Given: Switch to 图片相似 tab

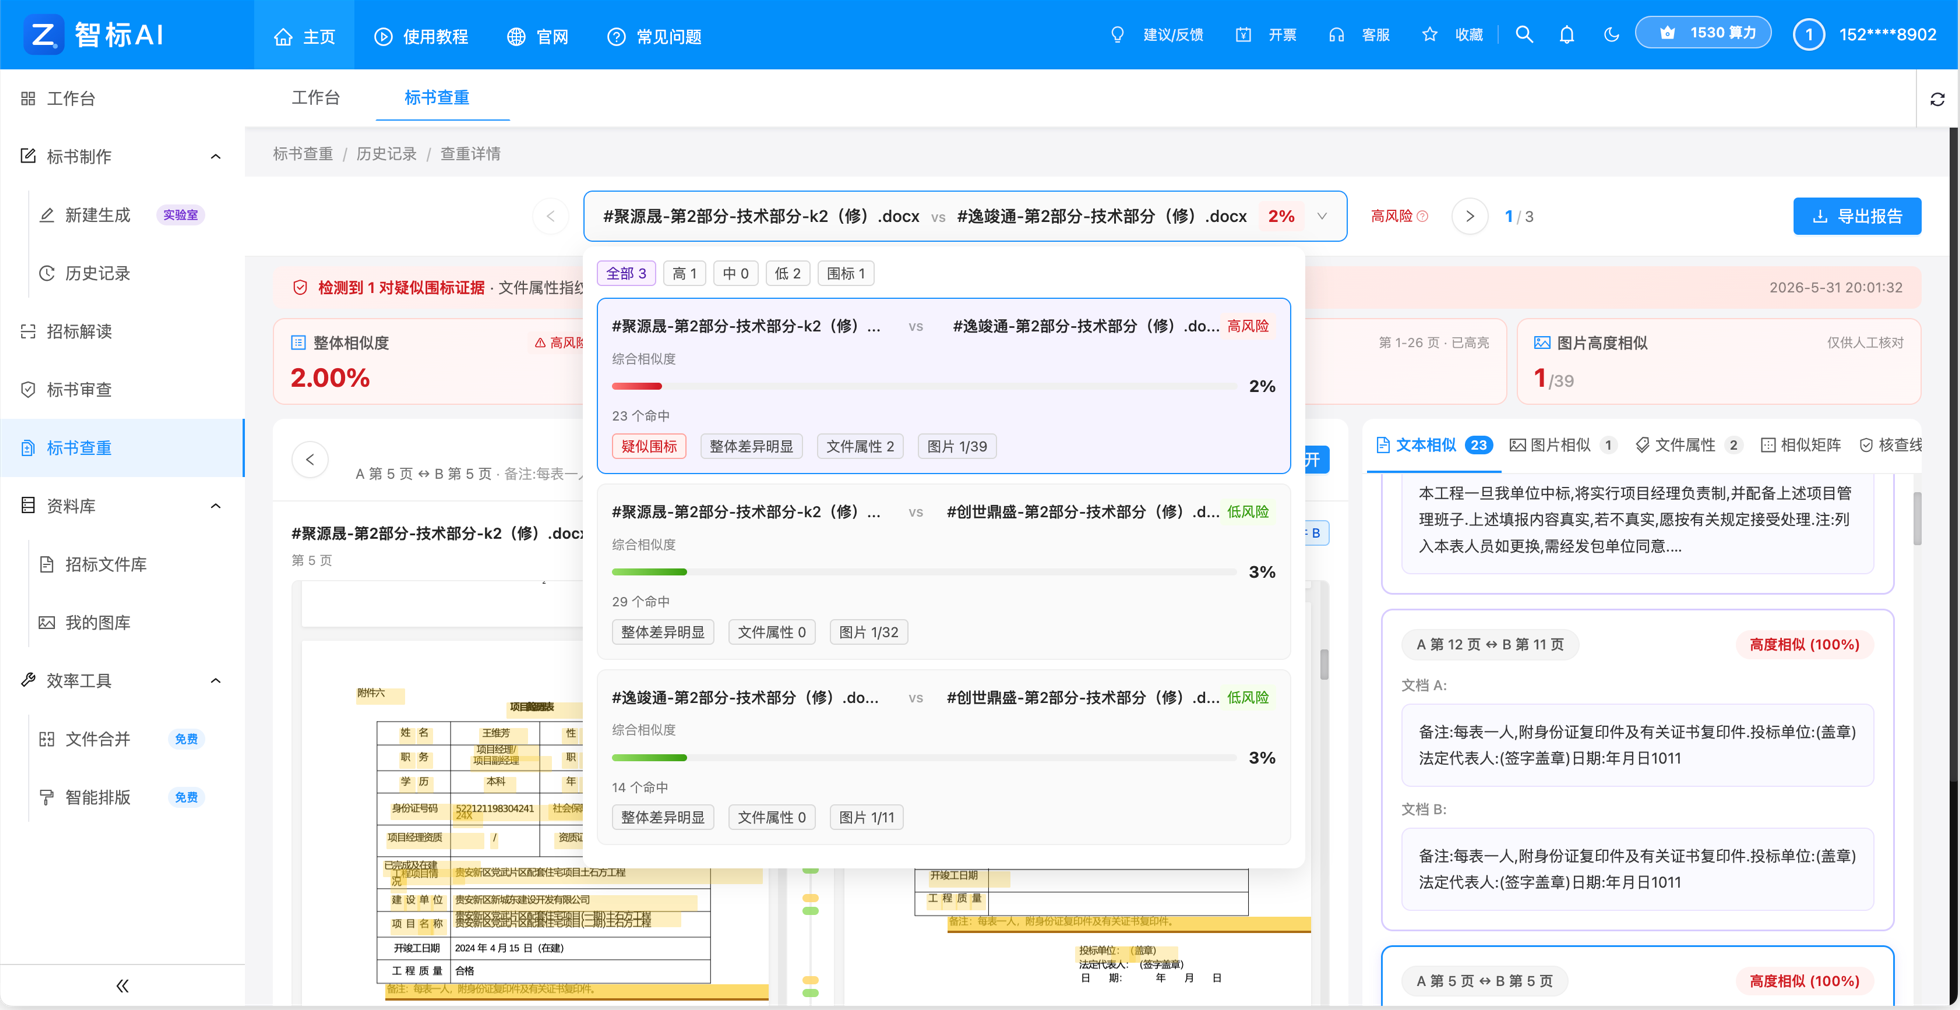Looking at the screenshot, I should coord(1562,445).
